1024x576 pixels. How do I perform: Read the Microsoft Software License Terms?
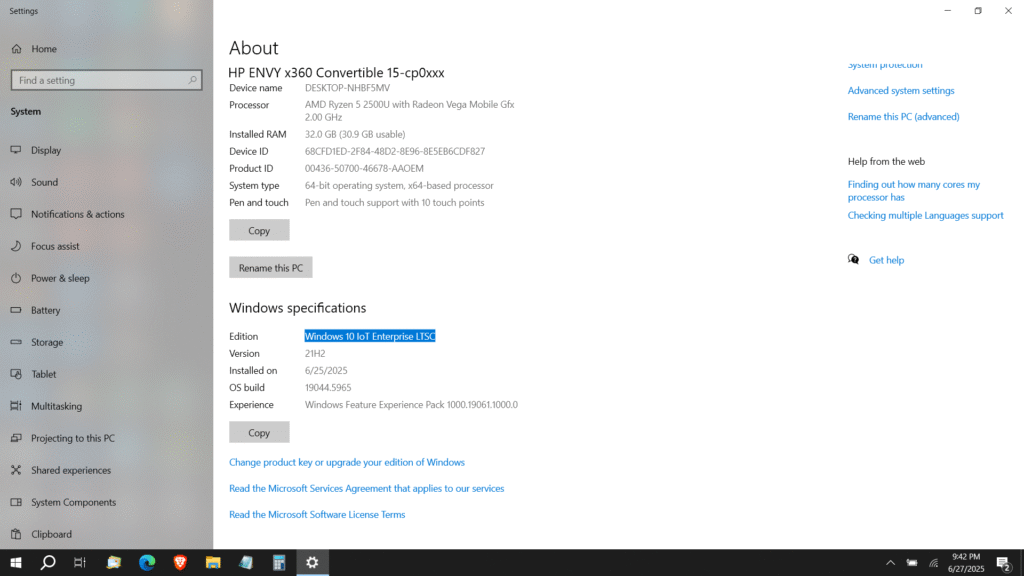[x=317, y=515]
